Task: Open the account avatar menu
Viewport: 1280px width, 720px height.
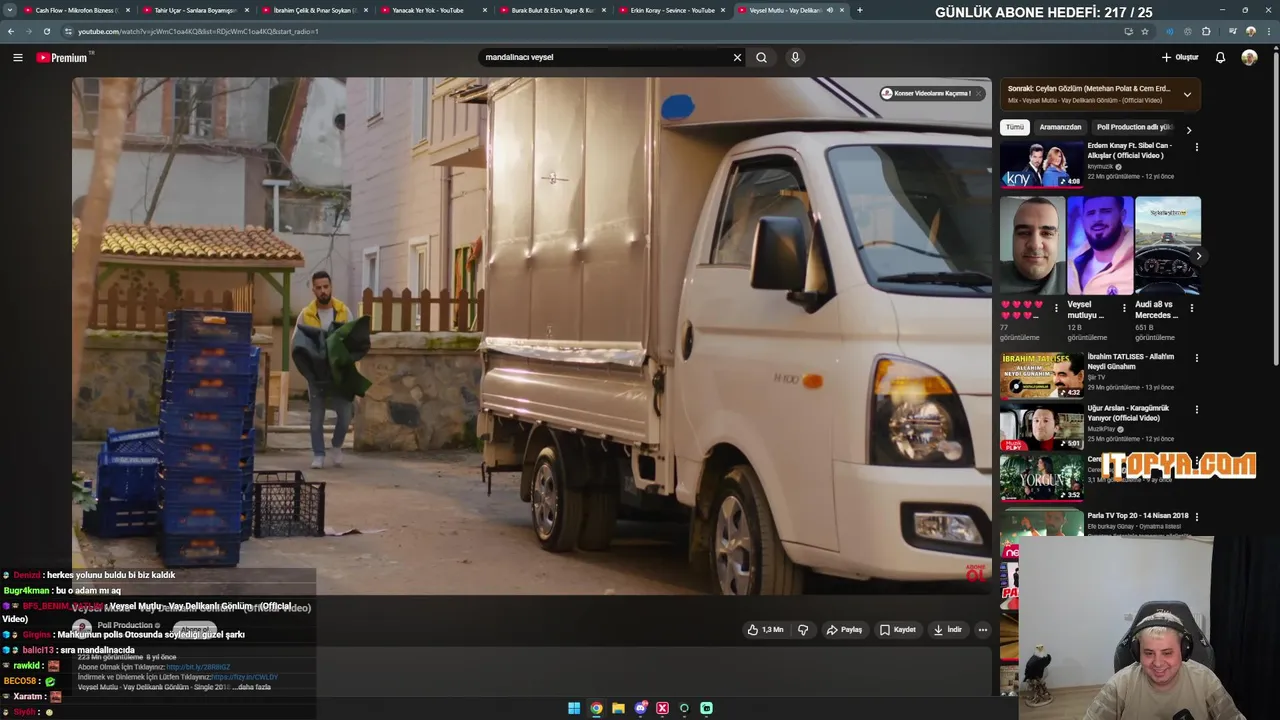Action: pyautogui.click(x=1249, y=57)
